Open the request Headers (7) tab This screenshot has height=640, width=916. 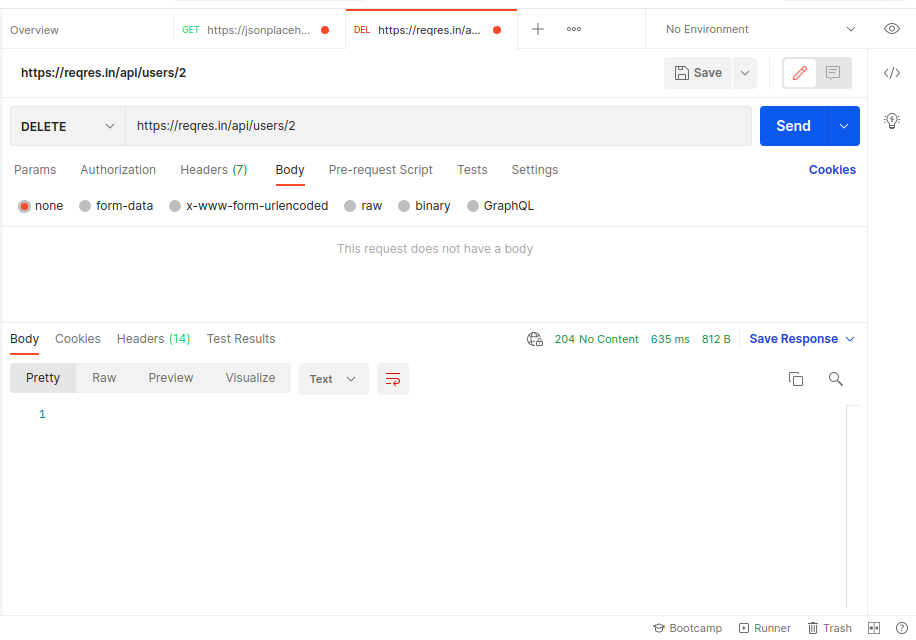pos(214,170)
